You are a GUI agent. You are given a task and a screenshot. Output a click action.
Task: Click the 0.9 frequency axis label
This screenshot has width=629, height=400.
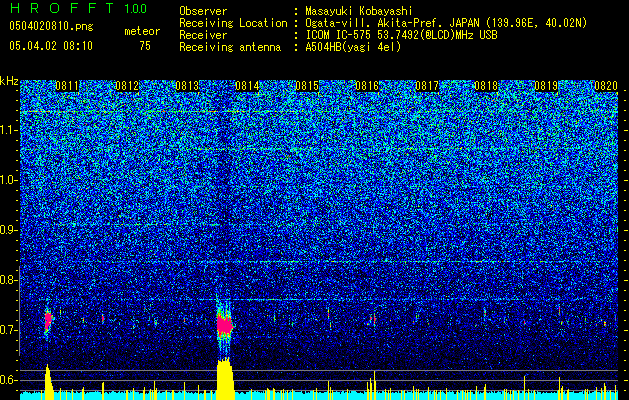9,230
